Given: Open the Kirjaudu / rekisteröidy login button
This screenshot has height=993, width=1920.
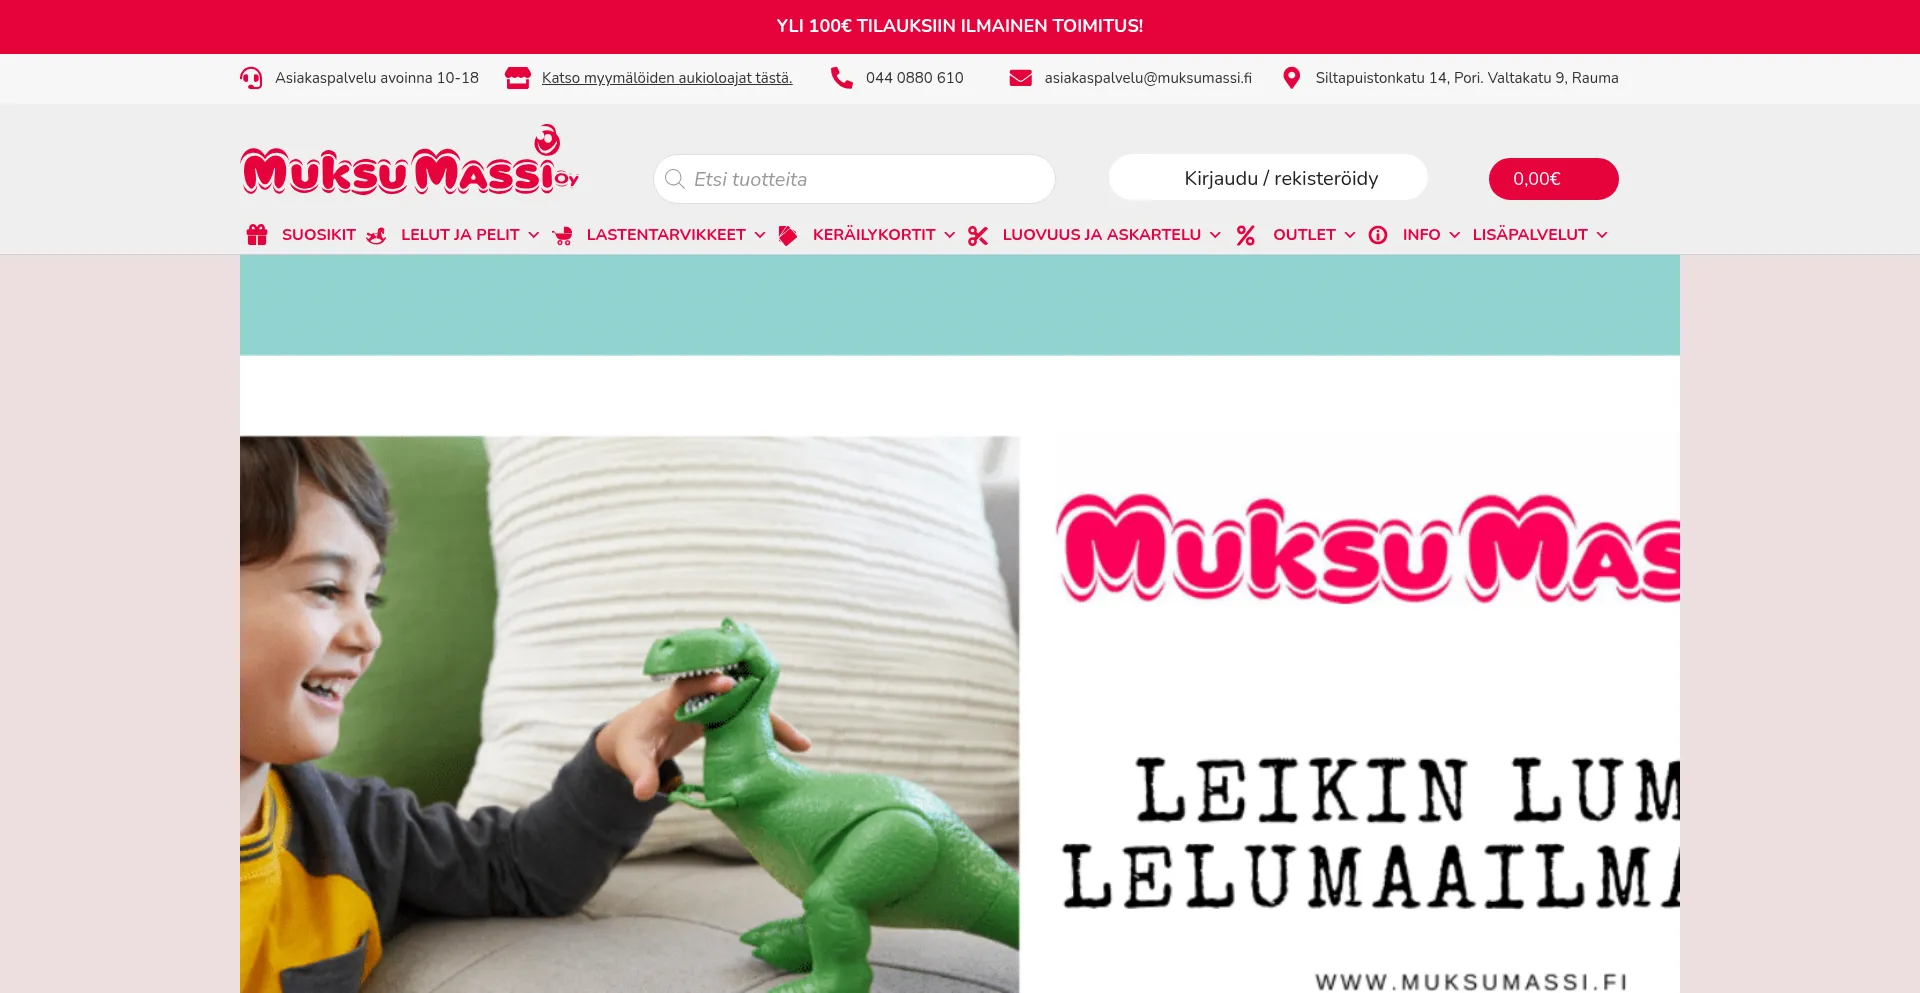Looking at the screenshot, I should coord(1268,178).
